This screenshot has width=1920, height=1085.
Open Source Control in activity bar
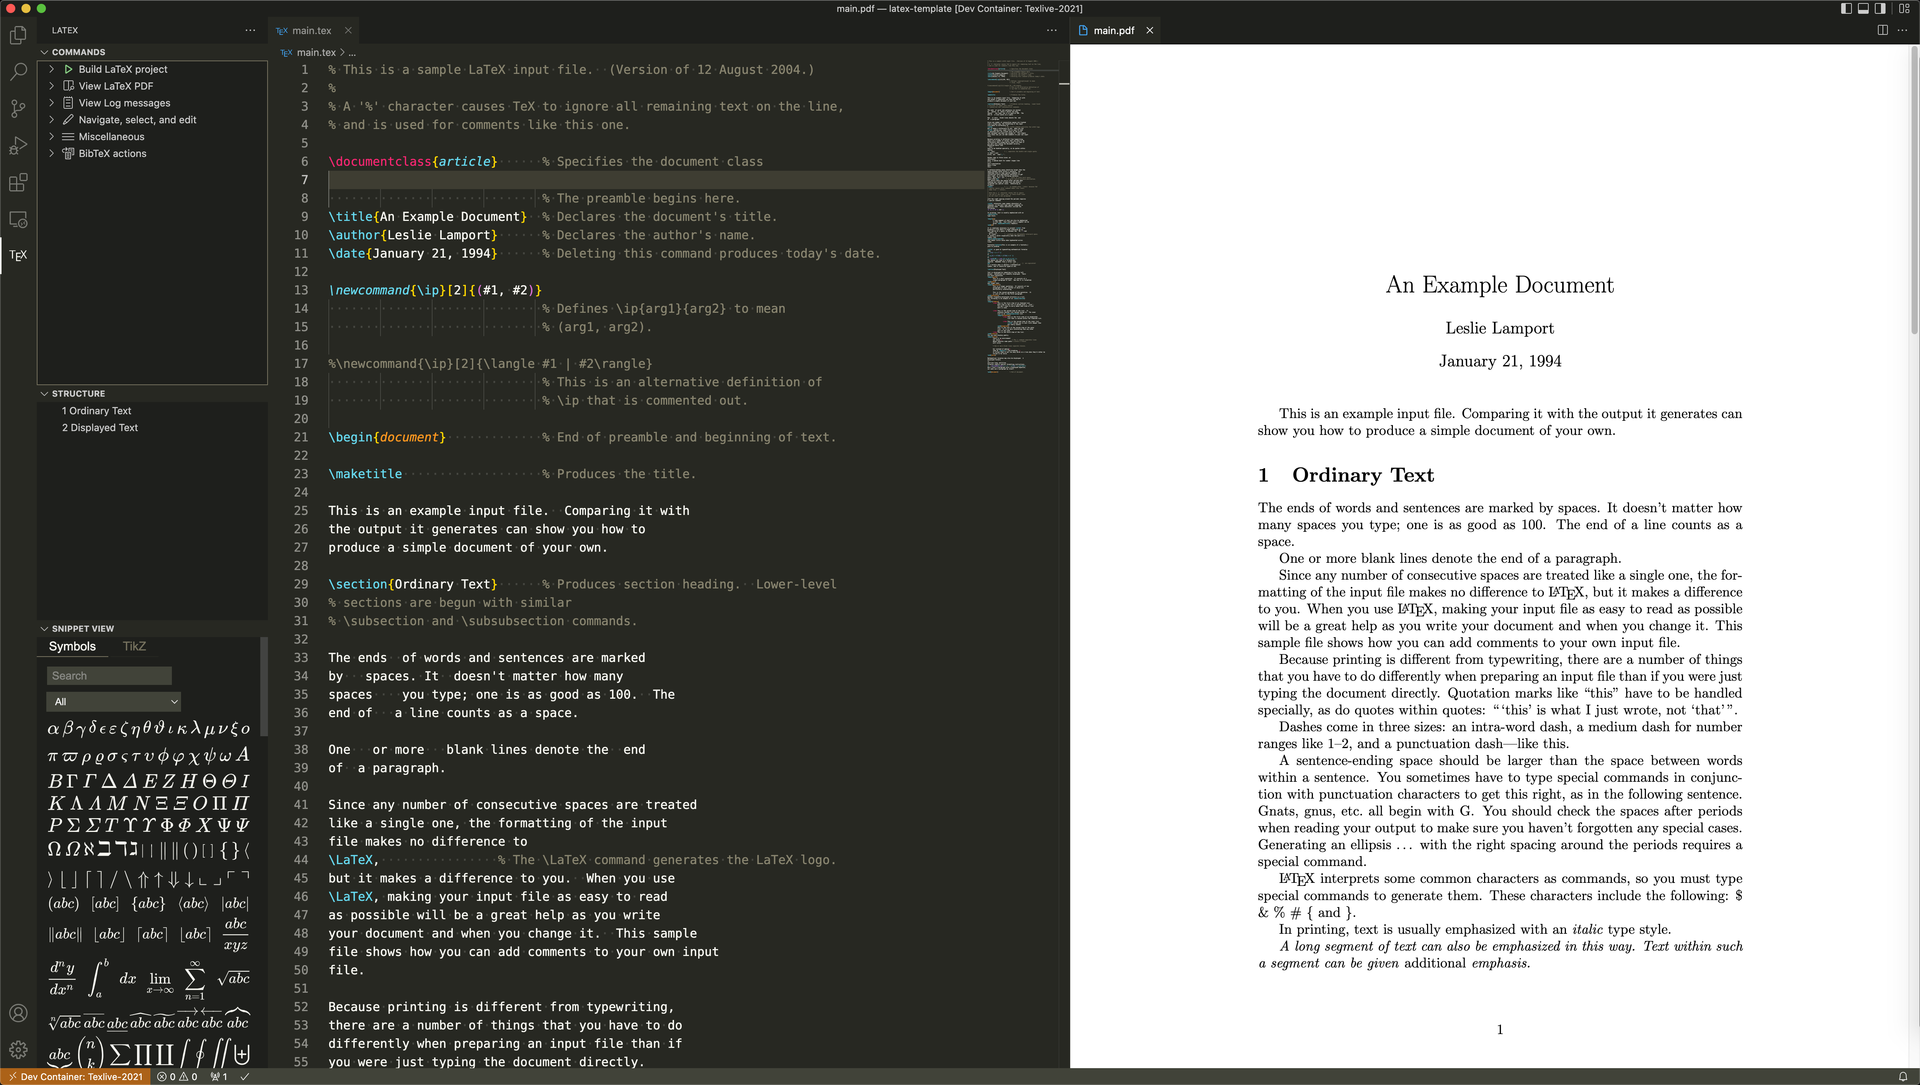pyautogui.click(x=18, y=108)
